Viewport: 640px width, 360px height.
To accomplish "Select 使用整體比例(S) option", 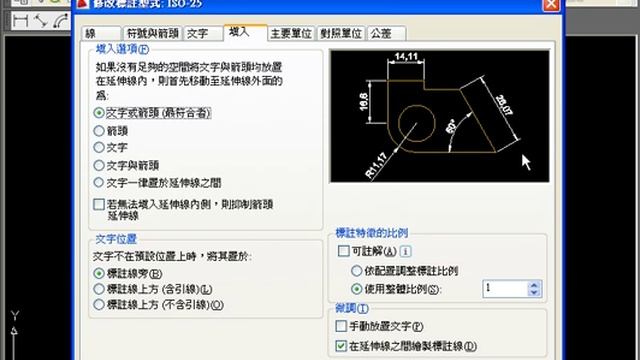I will pyautogui.click(x=396, y=289).
